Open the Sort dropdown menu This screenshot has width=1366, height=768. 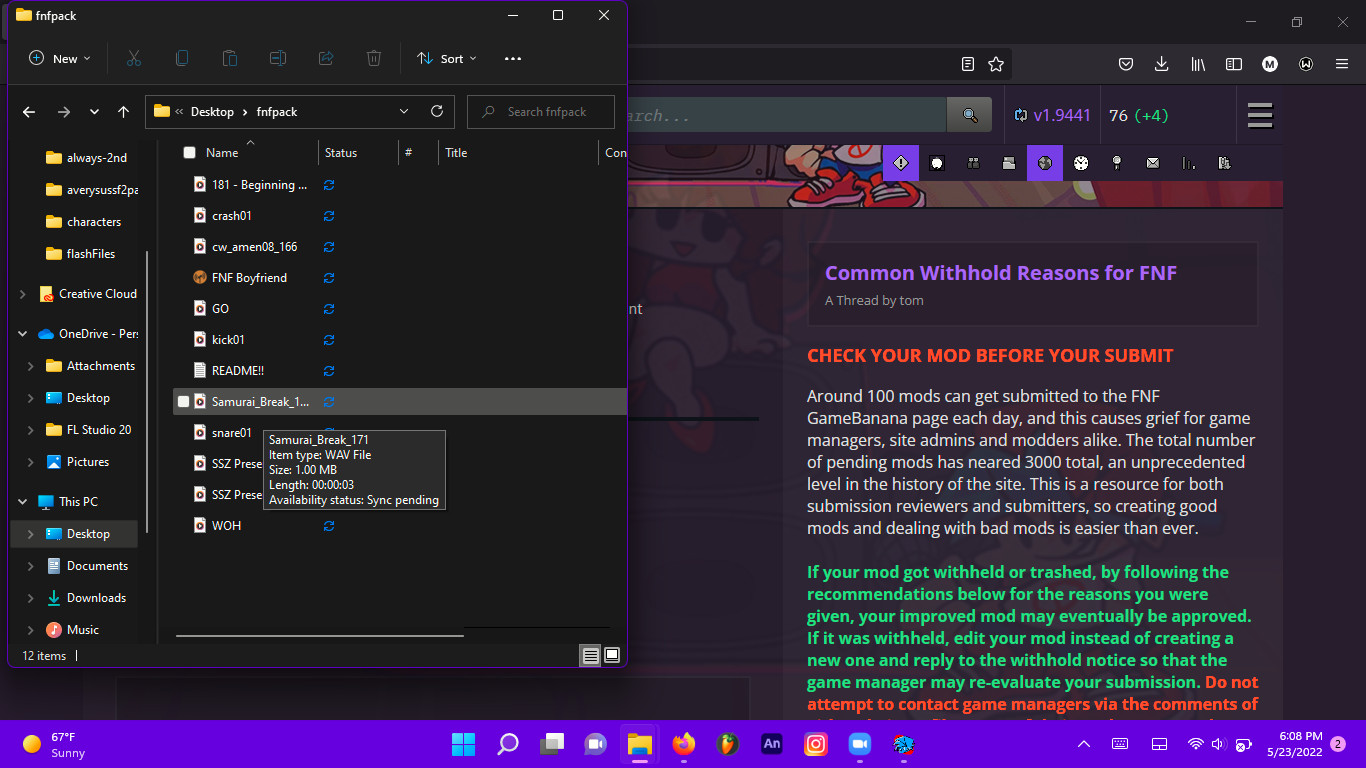coord(447,58)
